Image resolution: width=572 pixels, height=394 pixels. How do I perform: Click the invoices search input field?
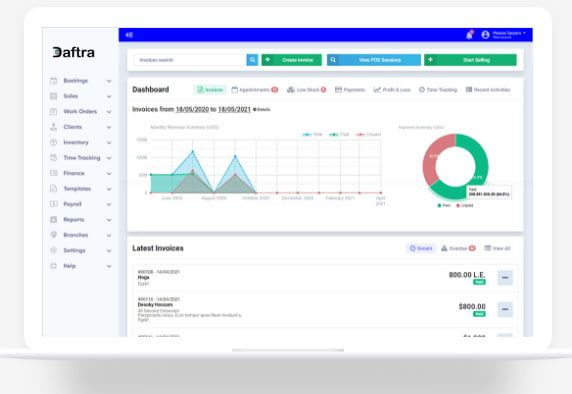coord(190,60)
